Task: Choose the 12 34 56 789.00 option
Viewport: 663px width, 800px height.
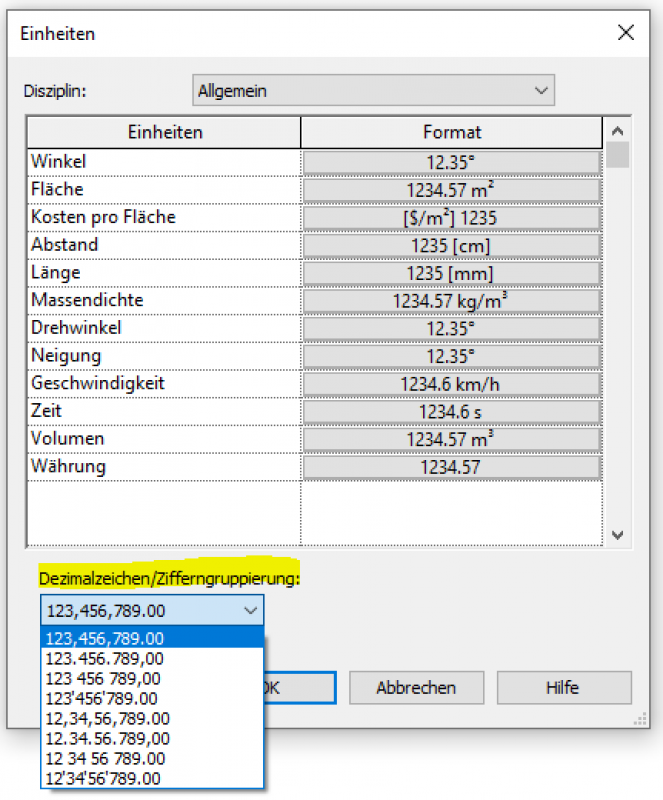Action: (107, 758)
